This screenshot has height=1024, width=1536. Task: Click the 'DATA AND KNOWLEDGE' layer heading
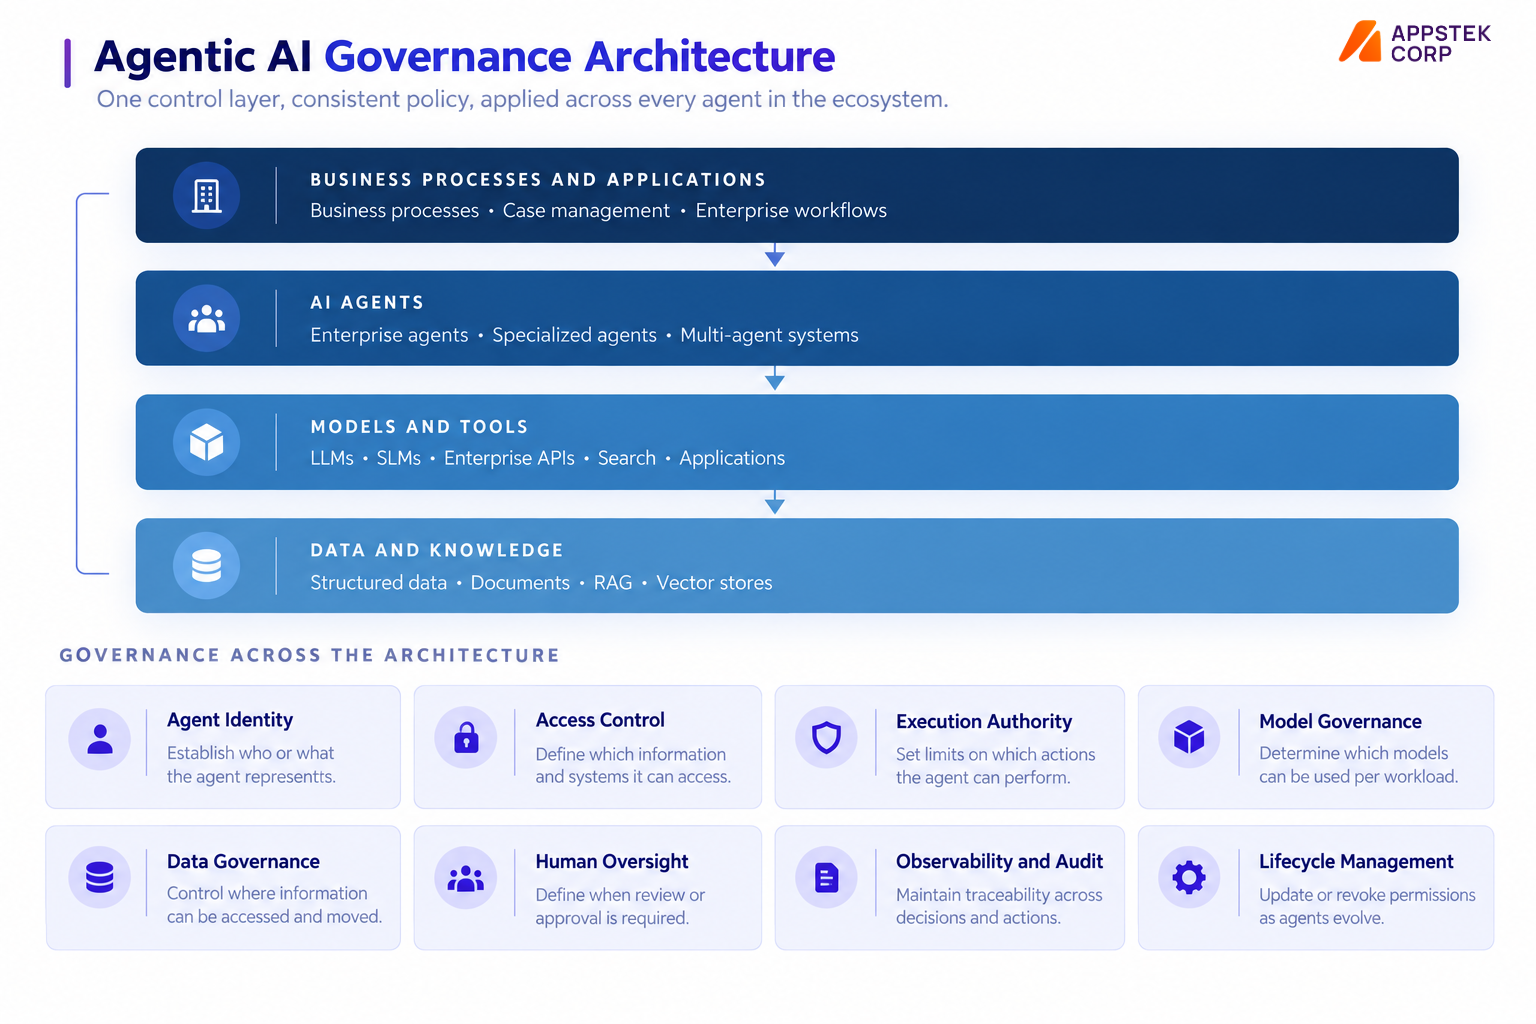(437, 550)
